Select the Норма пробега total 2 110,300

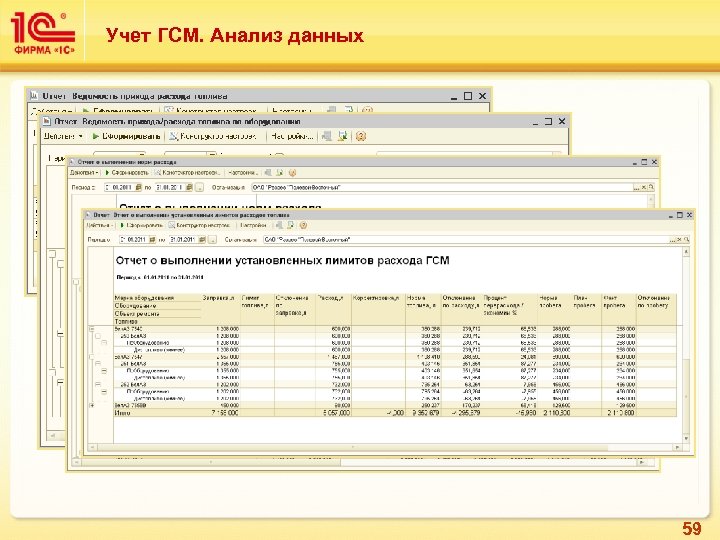[557, 413]
